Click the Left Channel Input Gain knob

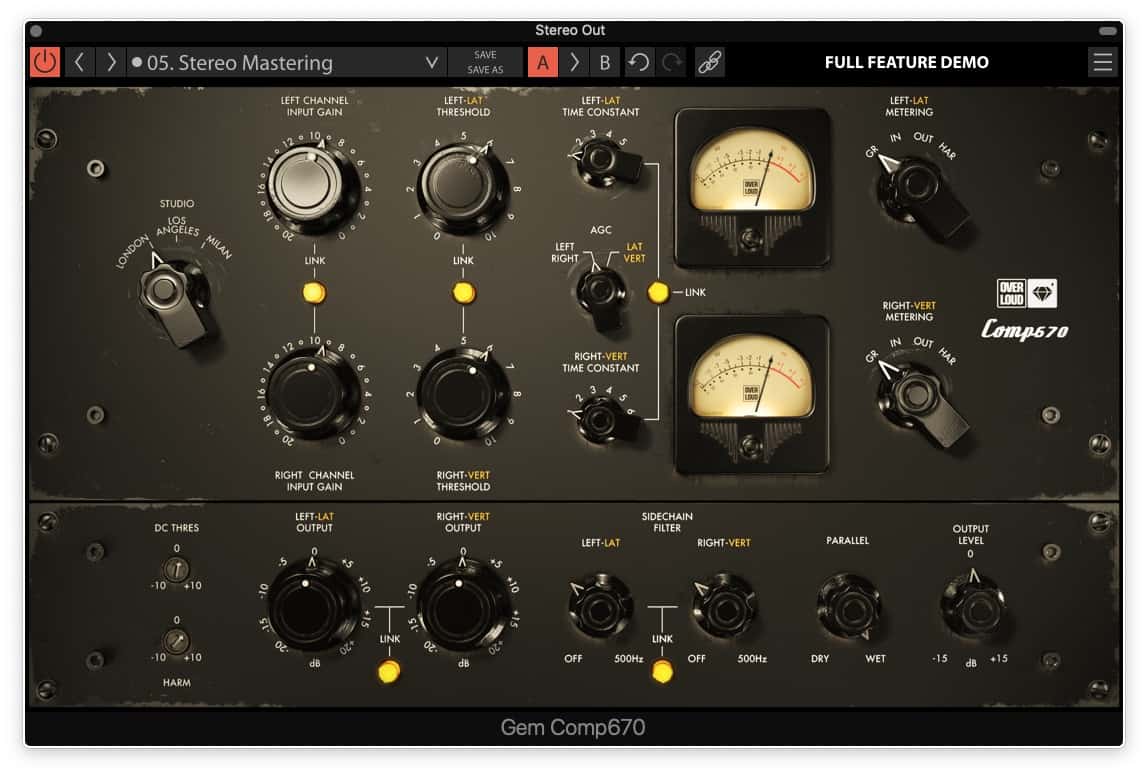[x=313, y=183]
